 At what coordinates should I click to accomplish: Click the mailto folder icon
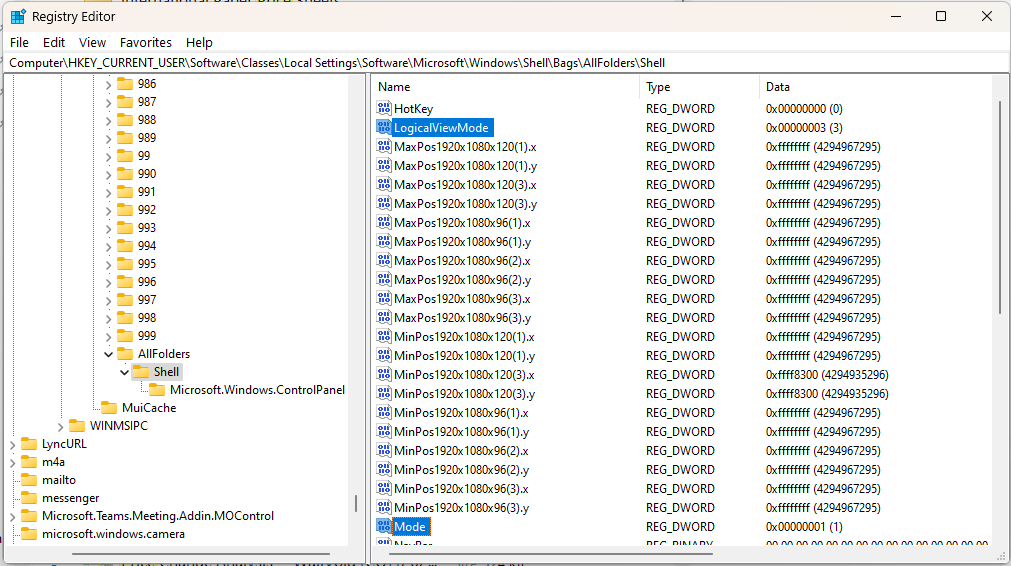29,480
